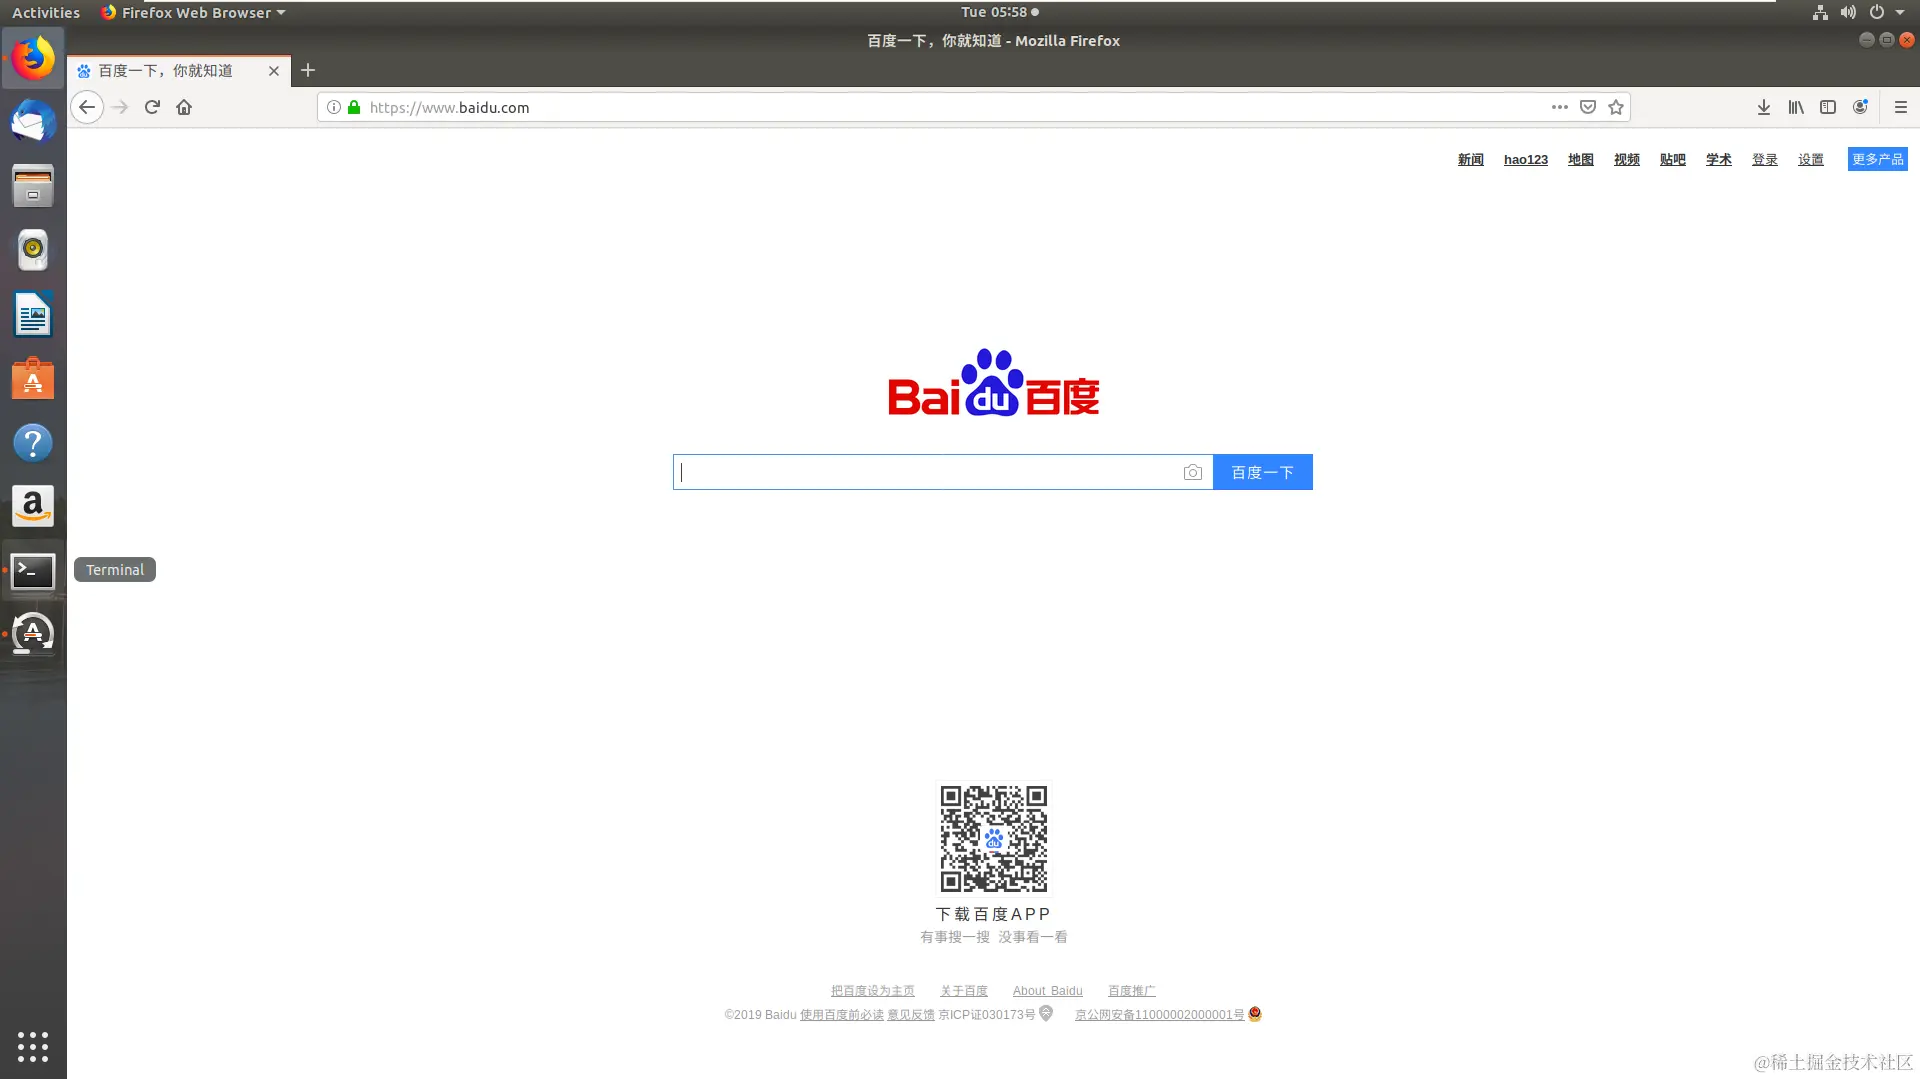Open the Activities overview
This screenshot has width=1920, height=1079.
(x=46, y=12)
